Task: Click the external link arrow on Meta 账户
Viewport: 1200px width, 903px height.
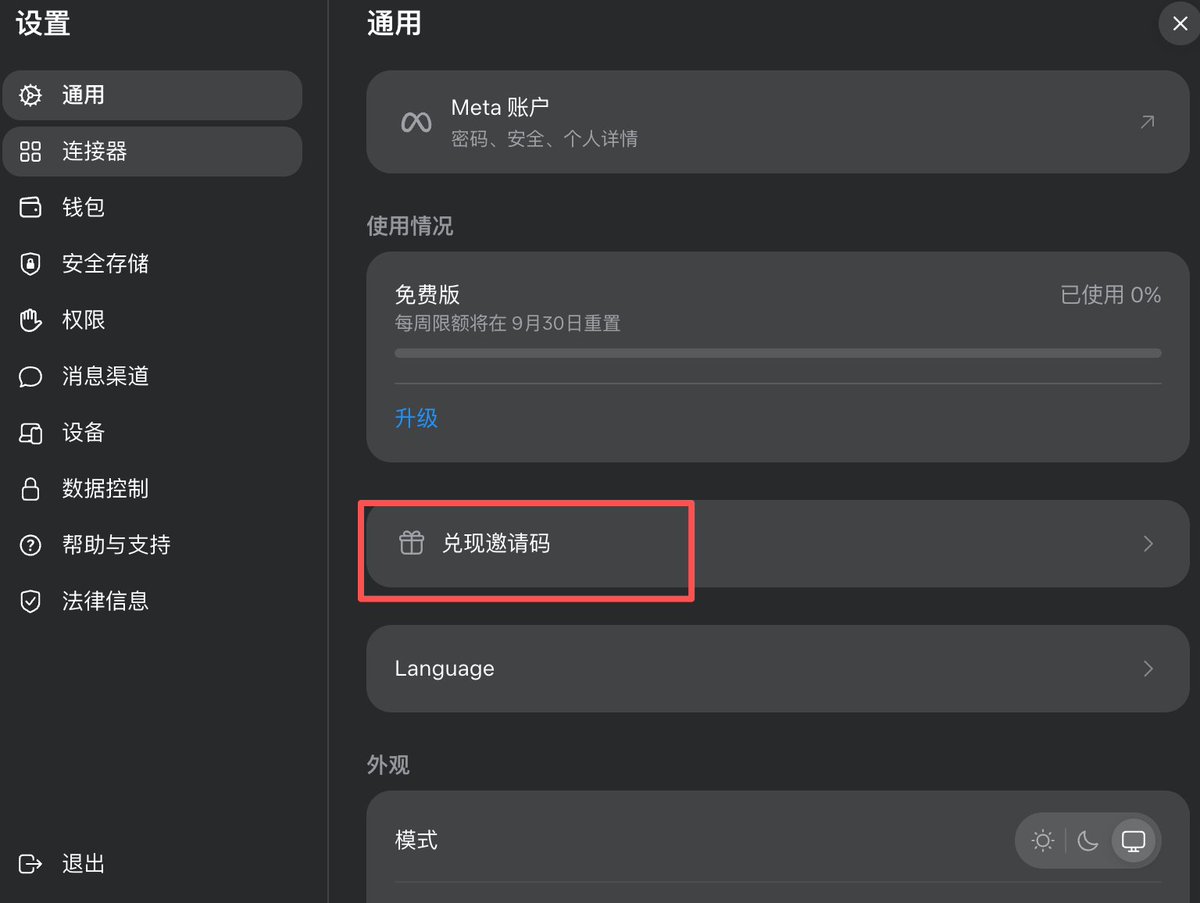Action: click(x=1147, y=122)
